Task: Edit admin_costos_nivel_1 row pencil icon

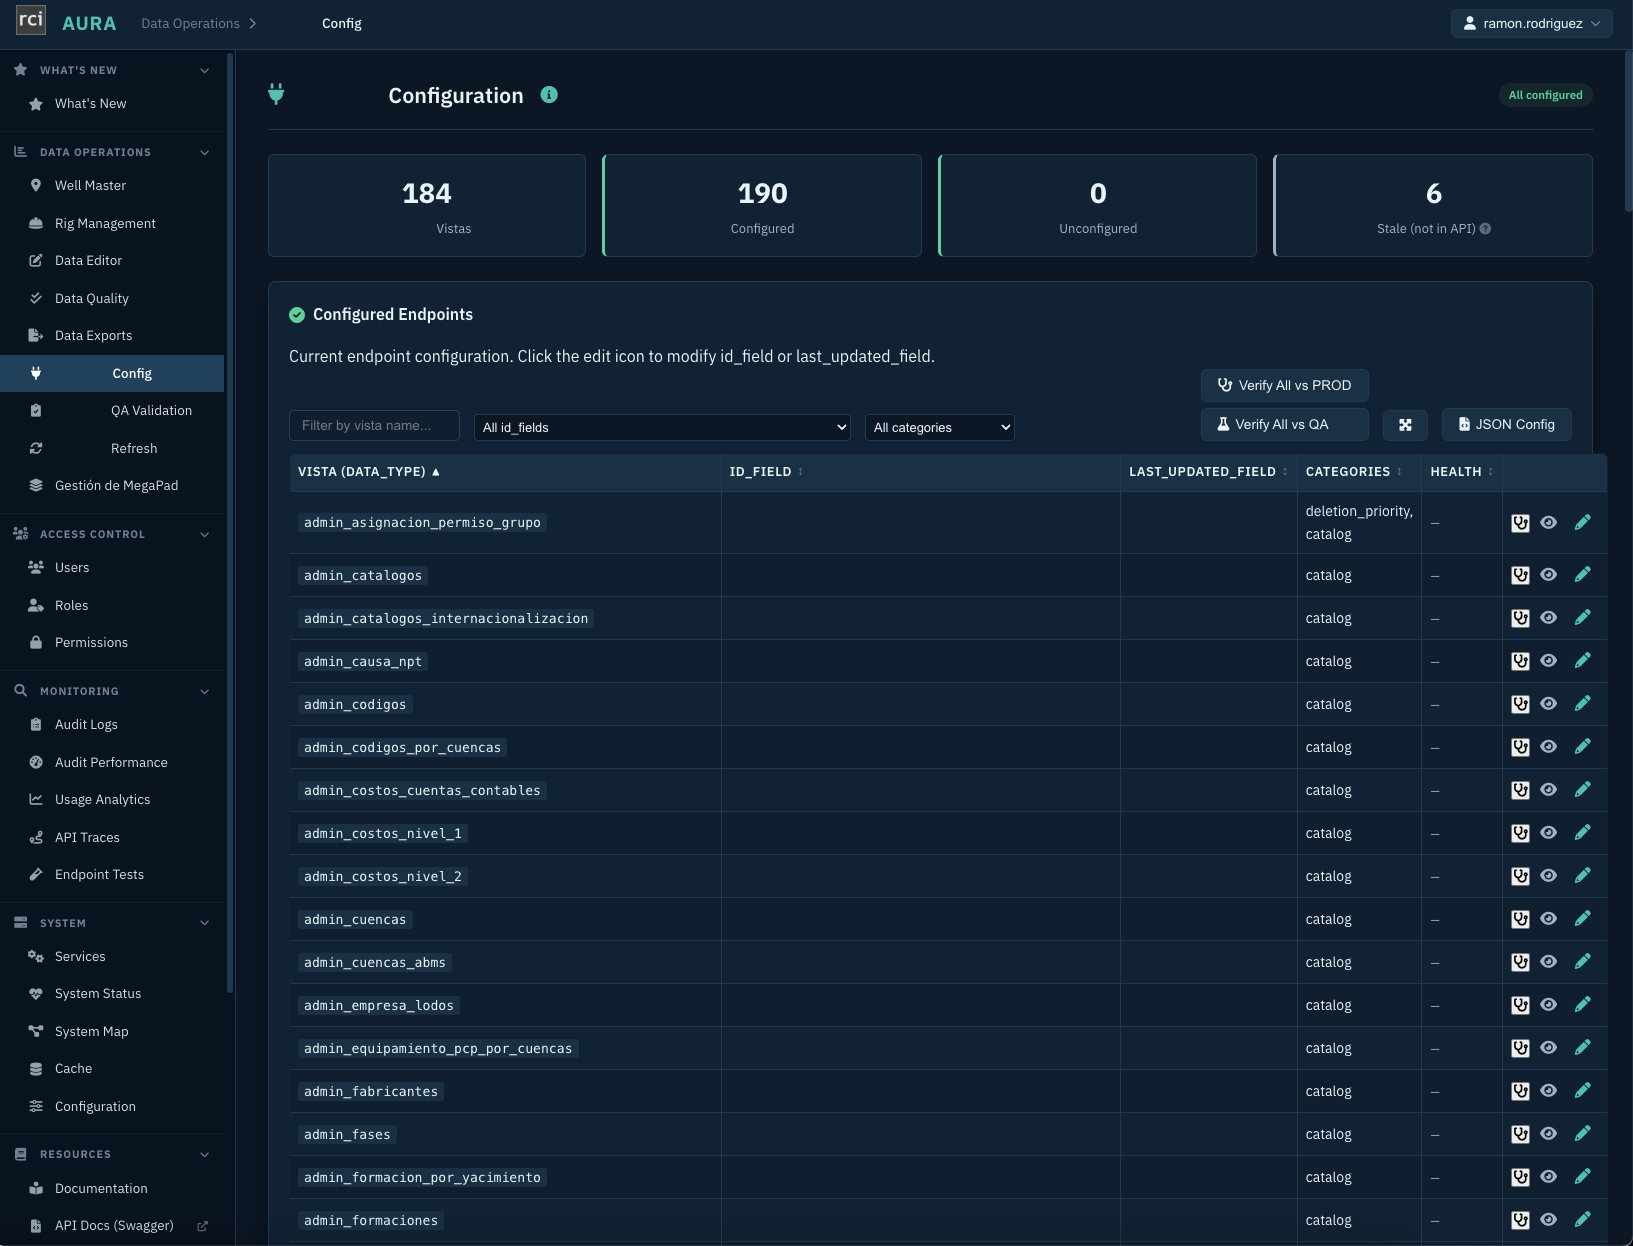Action: click(1582, 832)
